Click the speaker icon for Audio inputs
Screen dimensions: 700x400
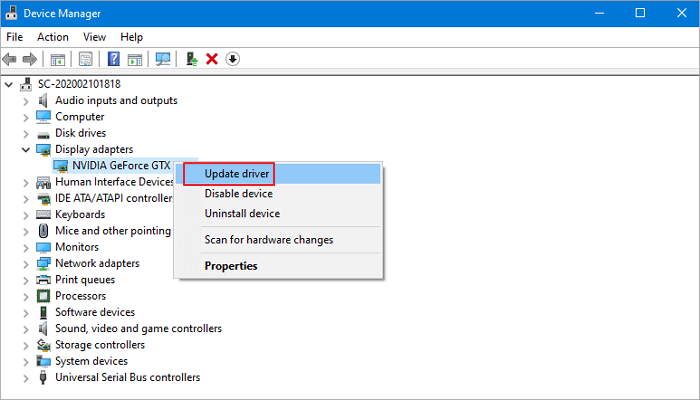point(43,100)
